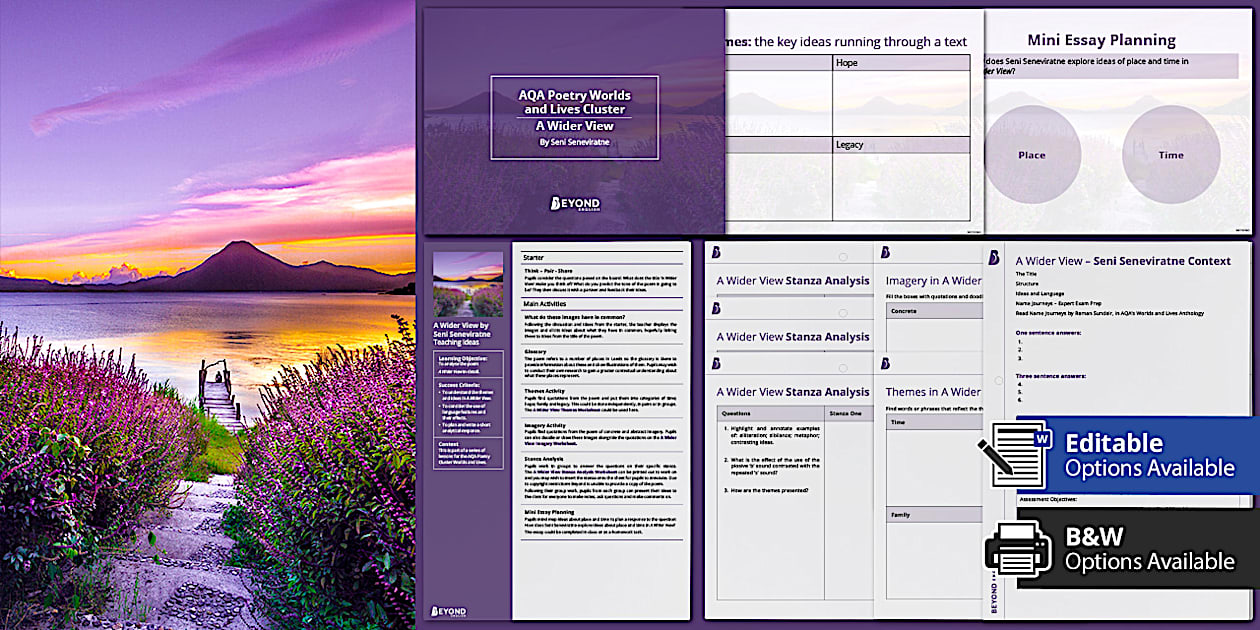Open the Mini Essay Planning slide heading
The image size is (1260, 630).
[x=1101, y=41]
